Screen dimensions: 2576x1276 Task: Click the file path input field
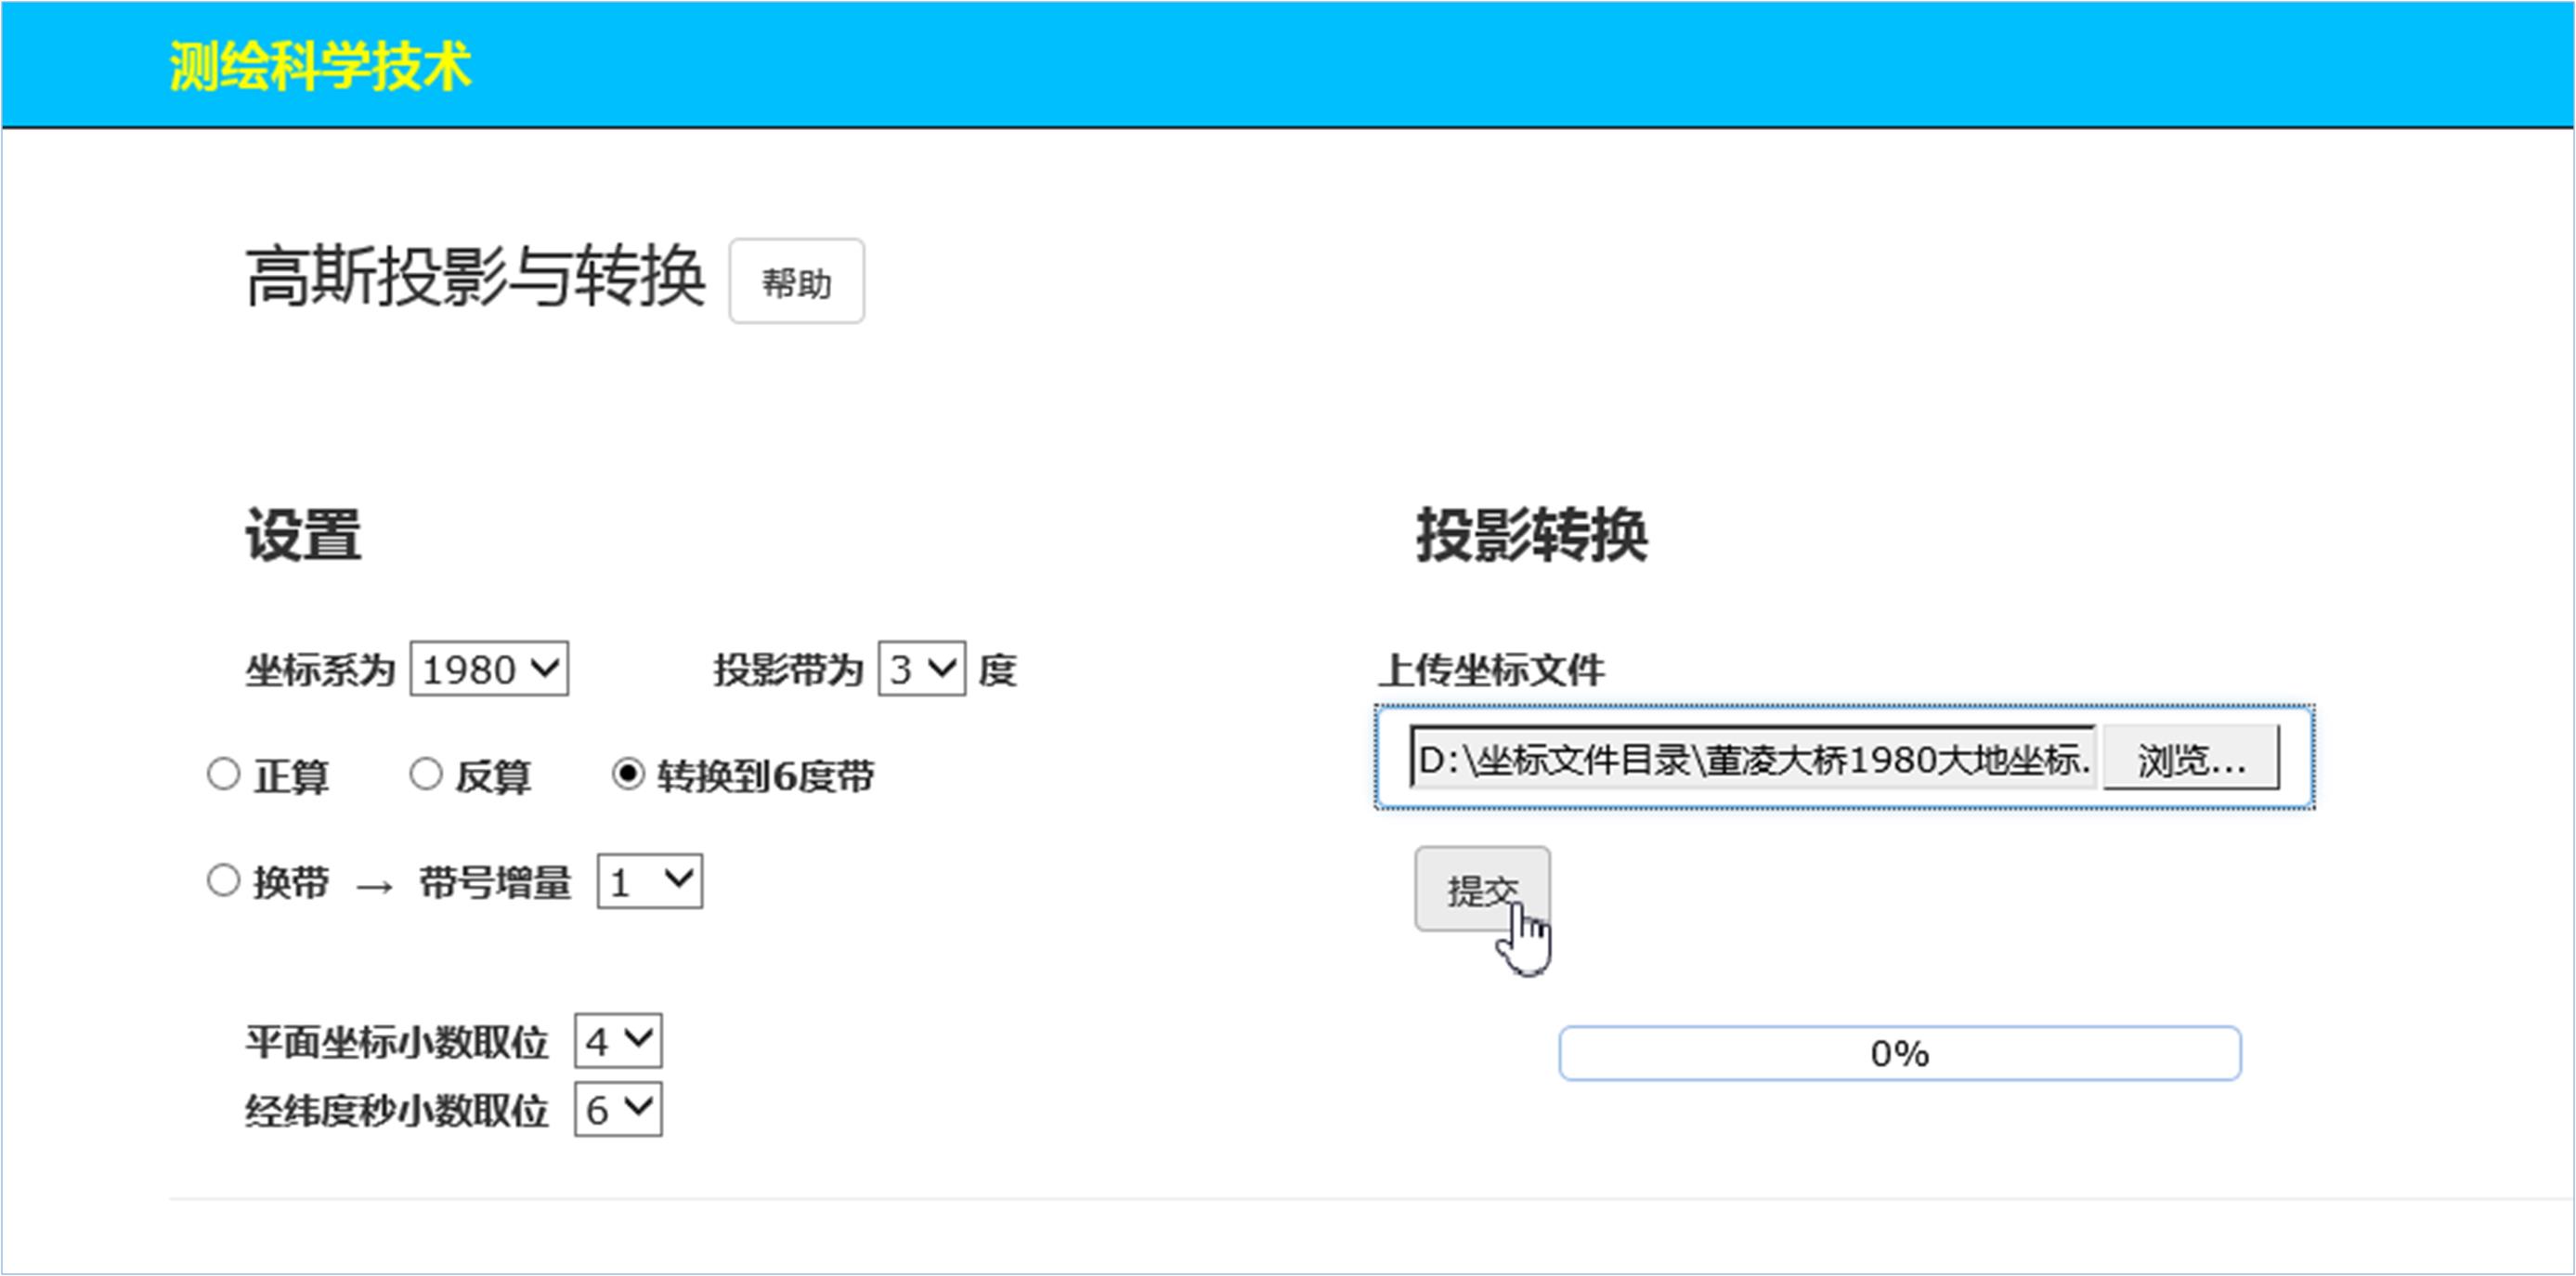[1752, 759]
